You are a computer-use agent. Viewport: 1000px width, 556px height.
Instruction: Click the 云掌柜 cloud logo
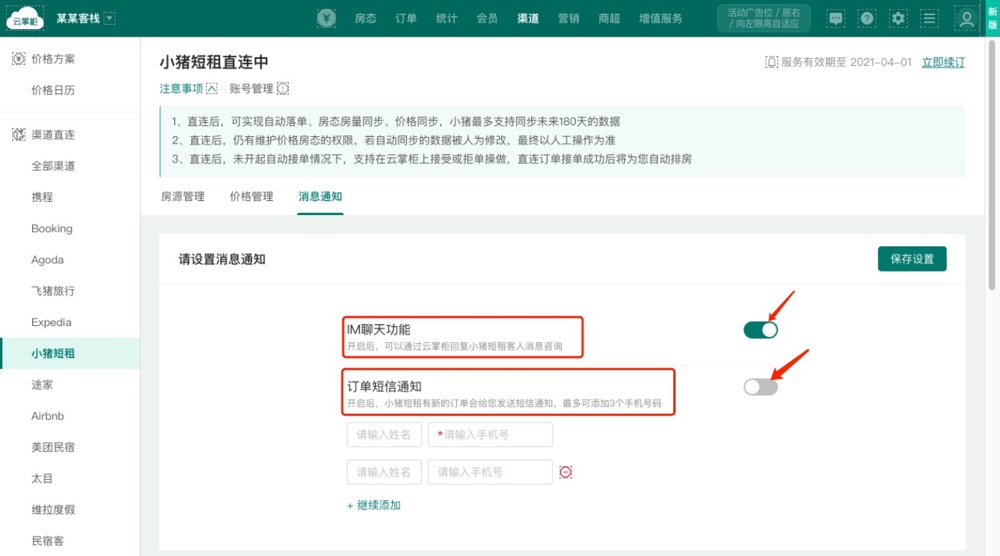[x=23, y=18]
